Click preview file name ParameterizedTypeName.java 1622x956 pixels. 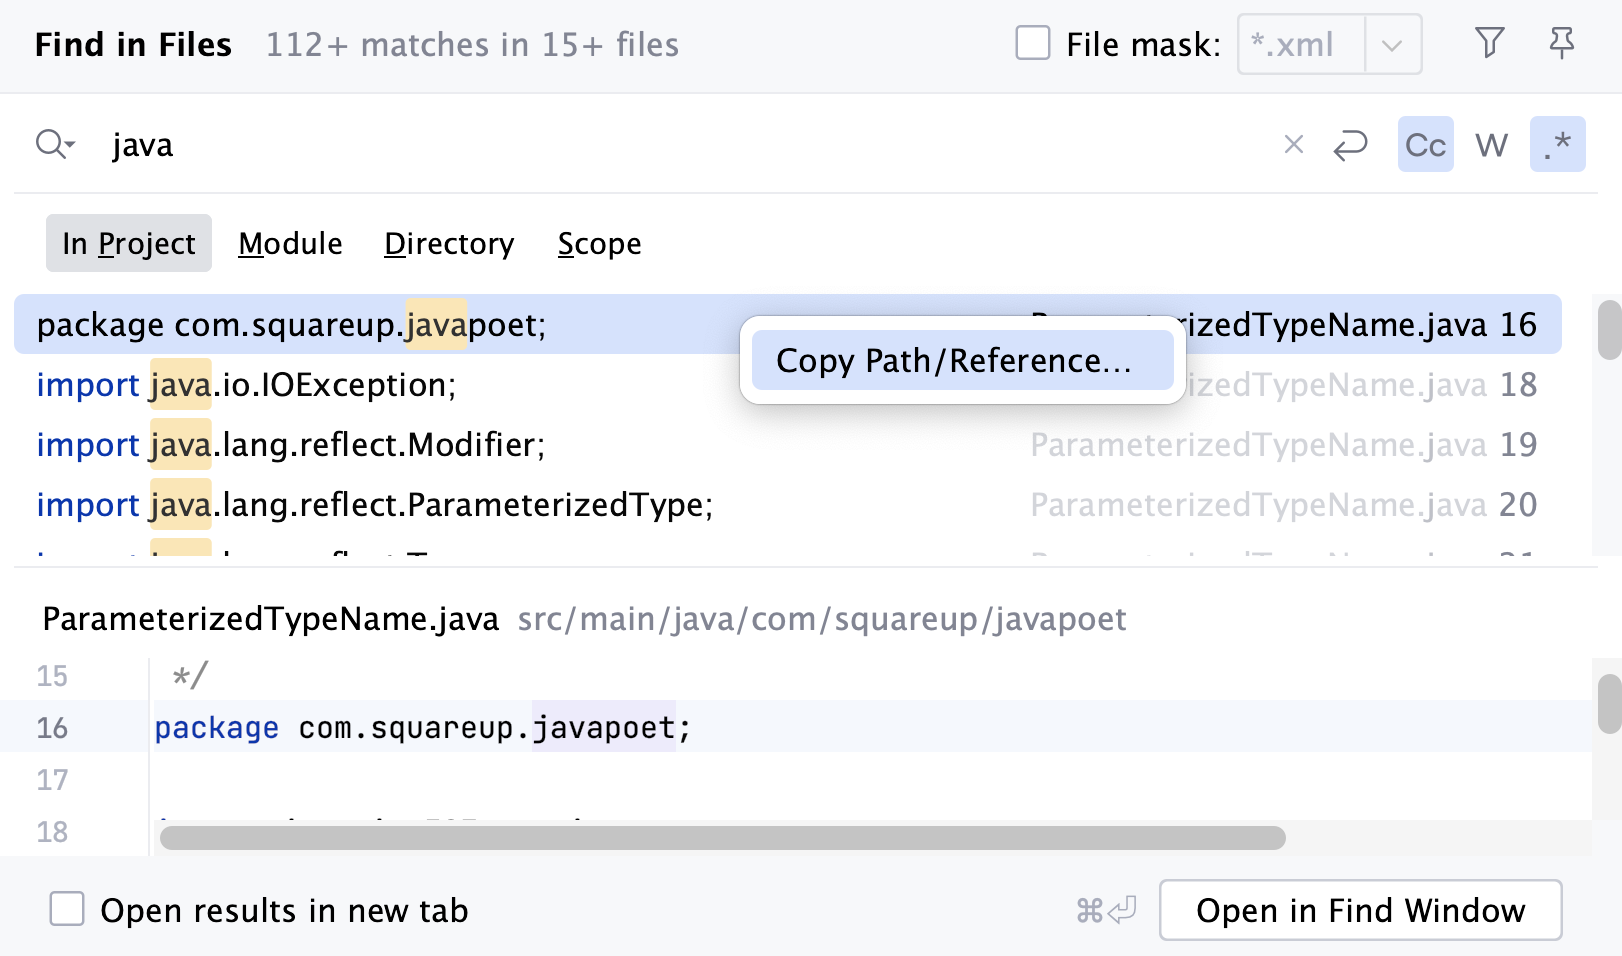(270, 619)
